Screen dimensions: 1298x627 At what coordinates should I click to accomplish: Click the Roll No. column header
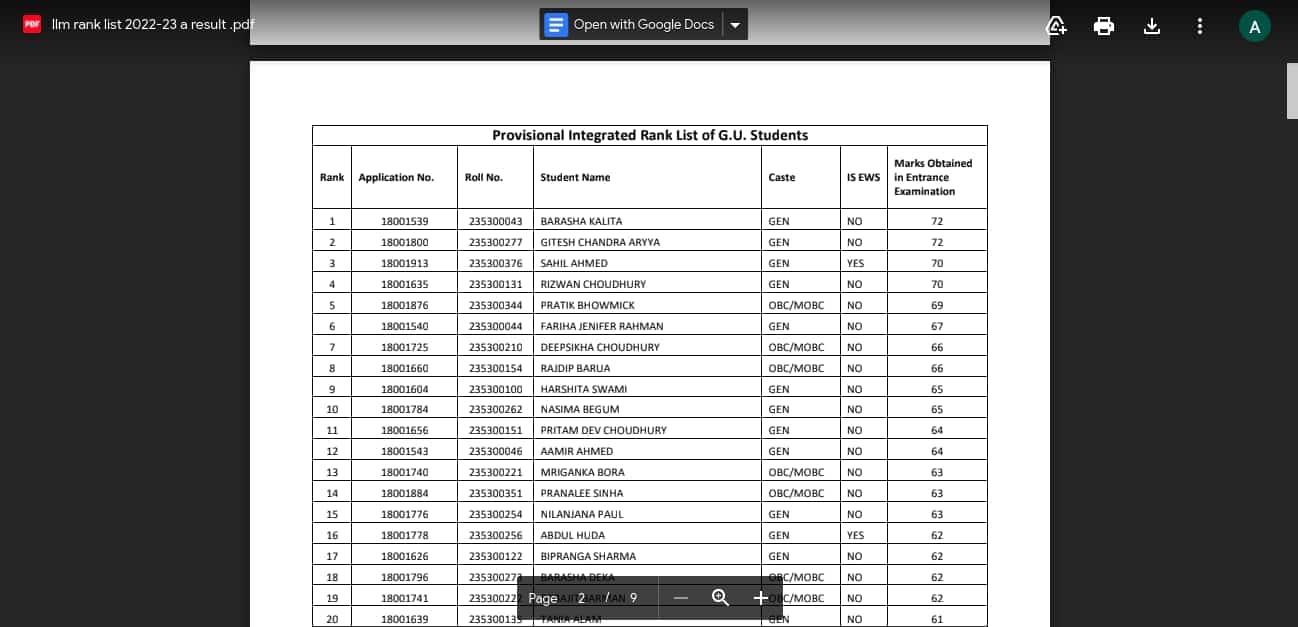(x=484, y=177)
